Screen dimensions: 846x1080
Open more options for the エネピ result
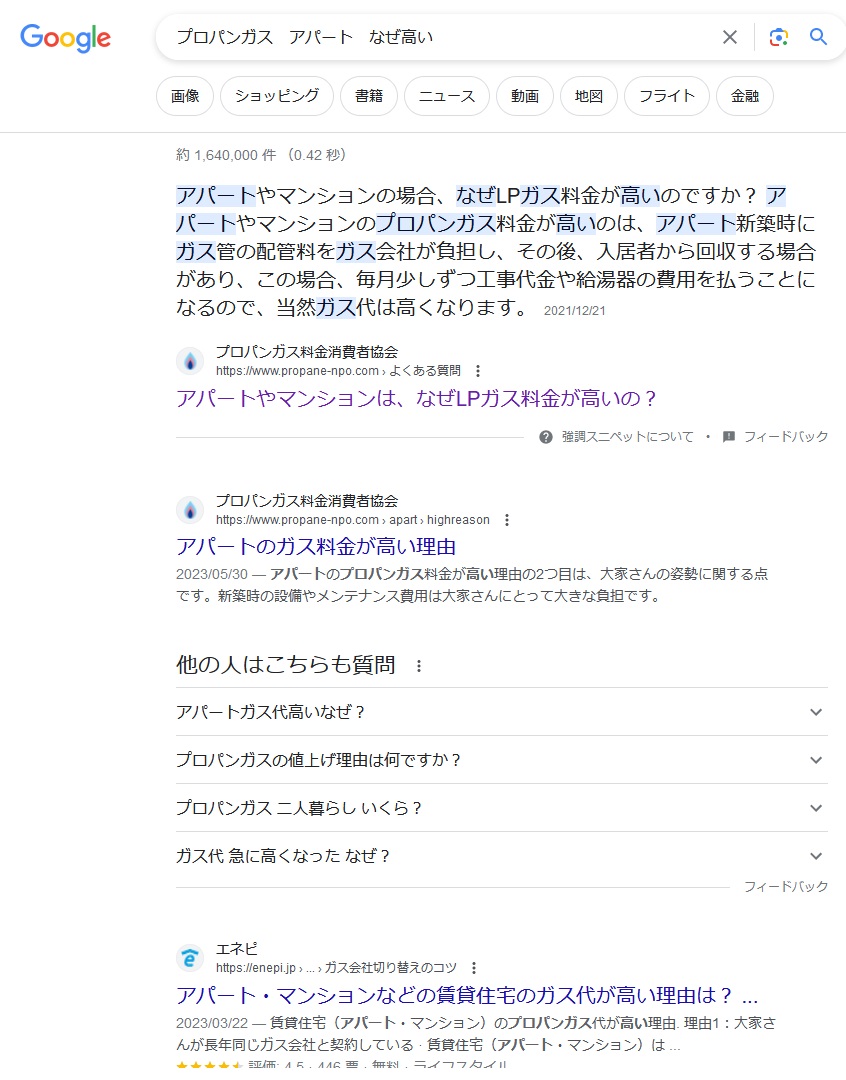point(473,968)
